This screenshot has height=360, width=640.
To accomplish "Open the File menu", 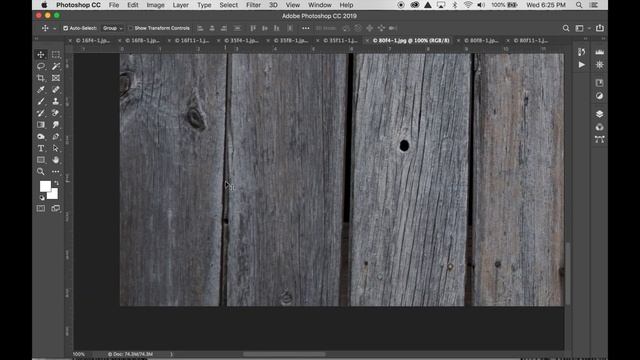I will (x=114, y=5).
